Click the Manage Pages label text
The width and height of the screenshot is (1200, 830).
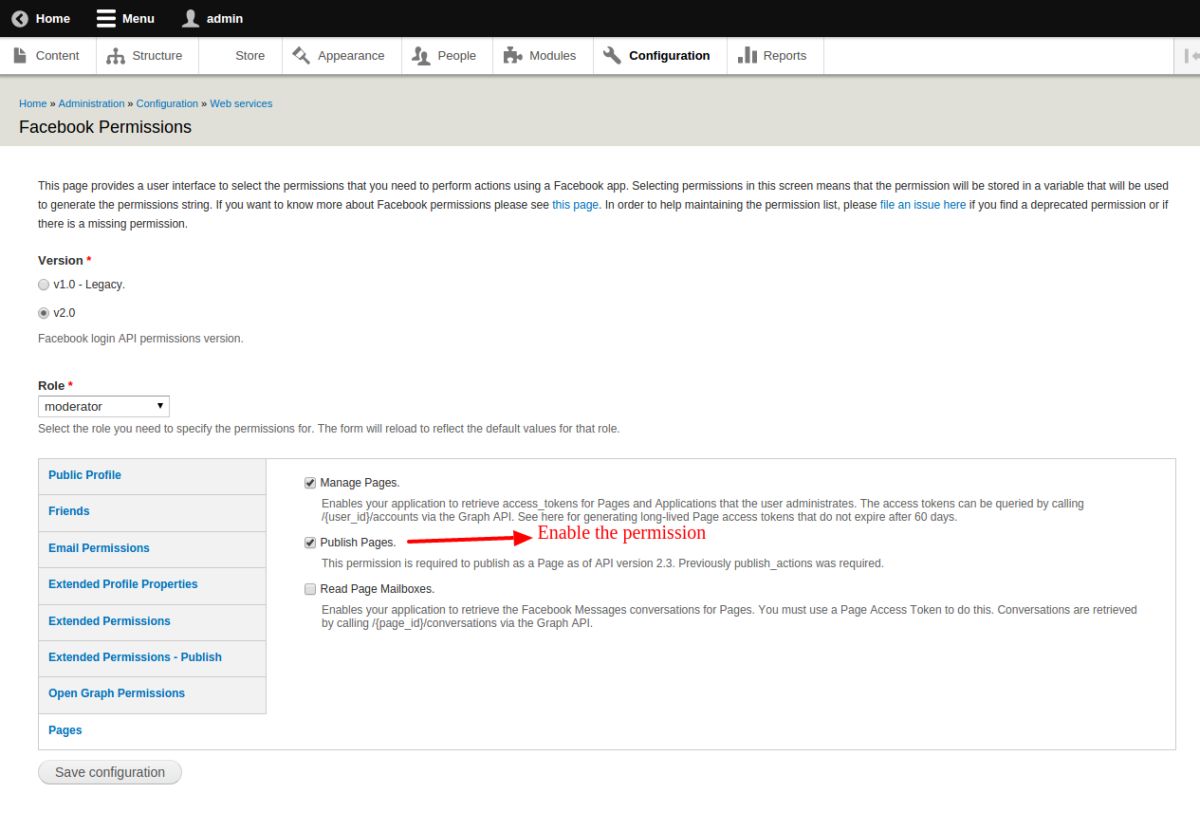tap(360, 483)
